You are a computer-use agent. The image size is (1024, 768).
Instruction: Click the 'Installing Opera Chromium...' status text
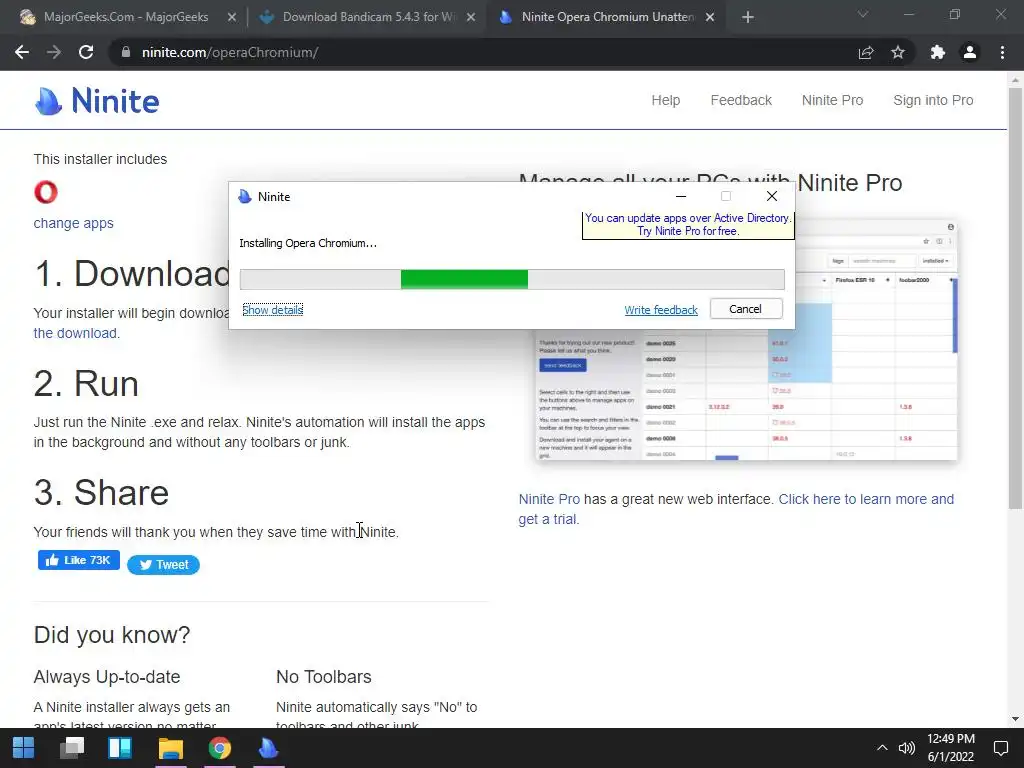pyautogui.click(x=308, y=243)
